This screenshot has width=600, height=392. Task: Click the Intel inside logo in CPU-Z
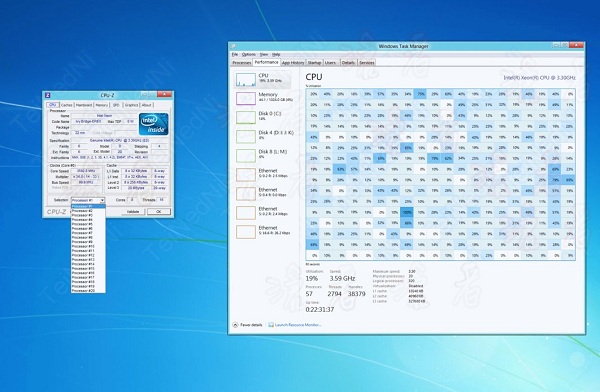click(154, 124)
